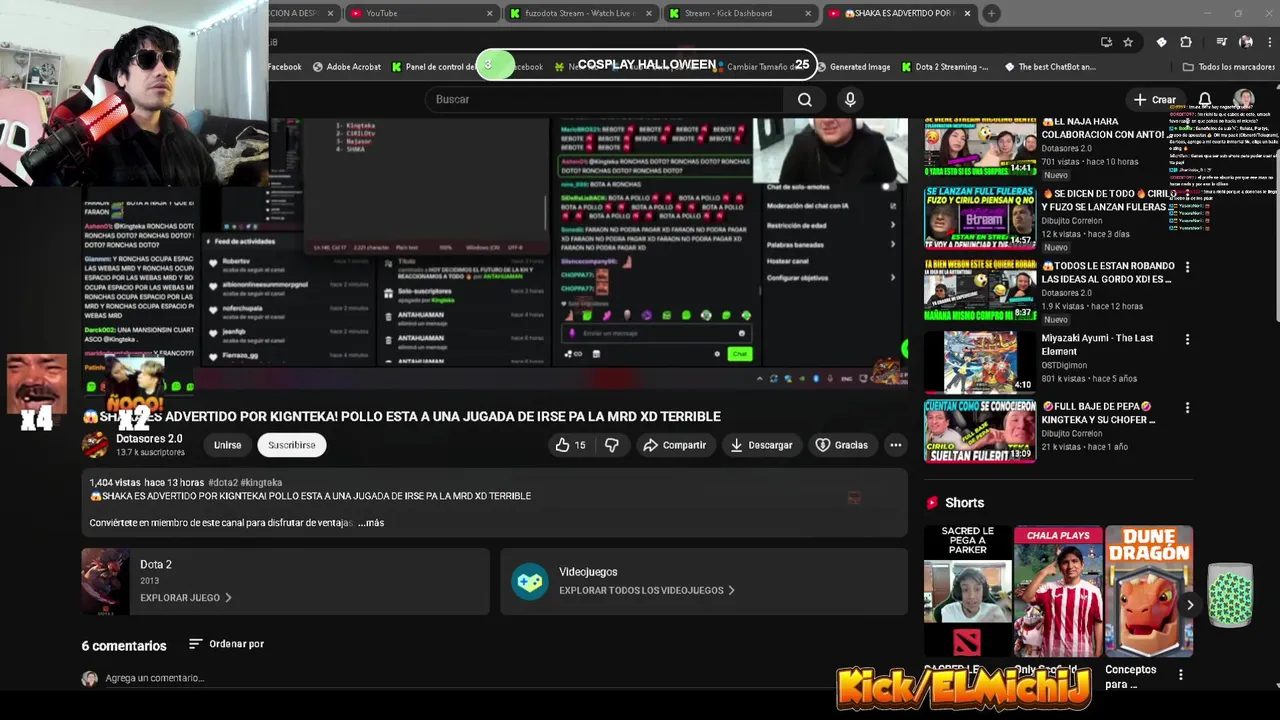The image size is (1280, 720).
Task: Open options for Todos Le Estan Robando video
Action: [x=1187, y=267]
